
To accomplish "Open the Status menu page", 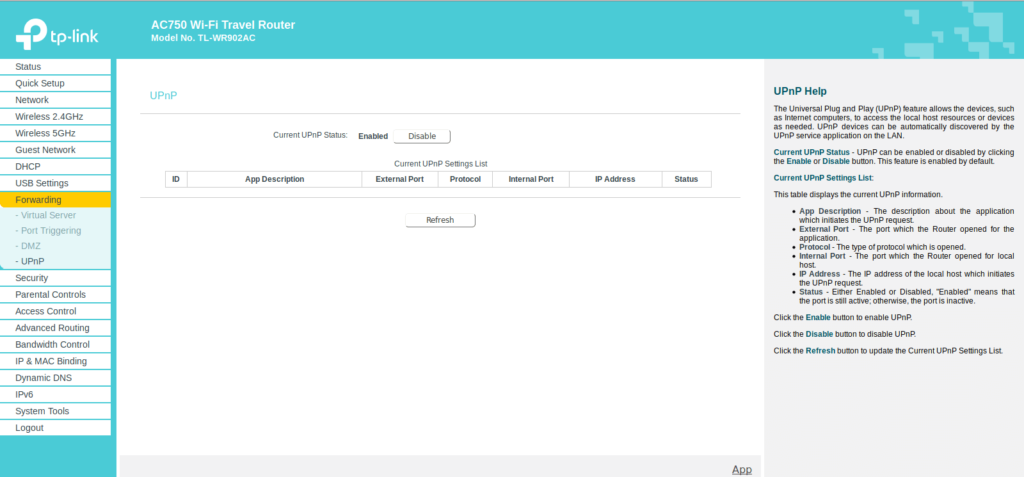I will [29, 67].
